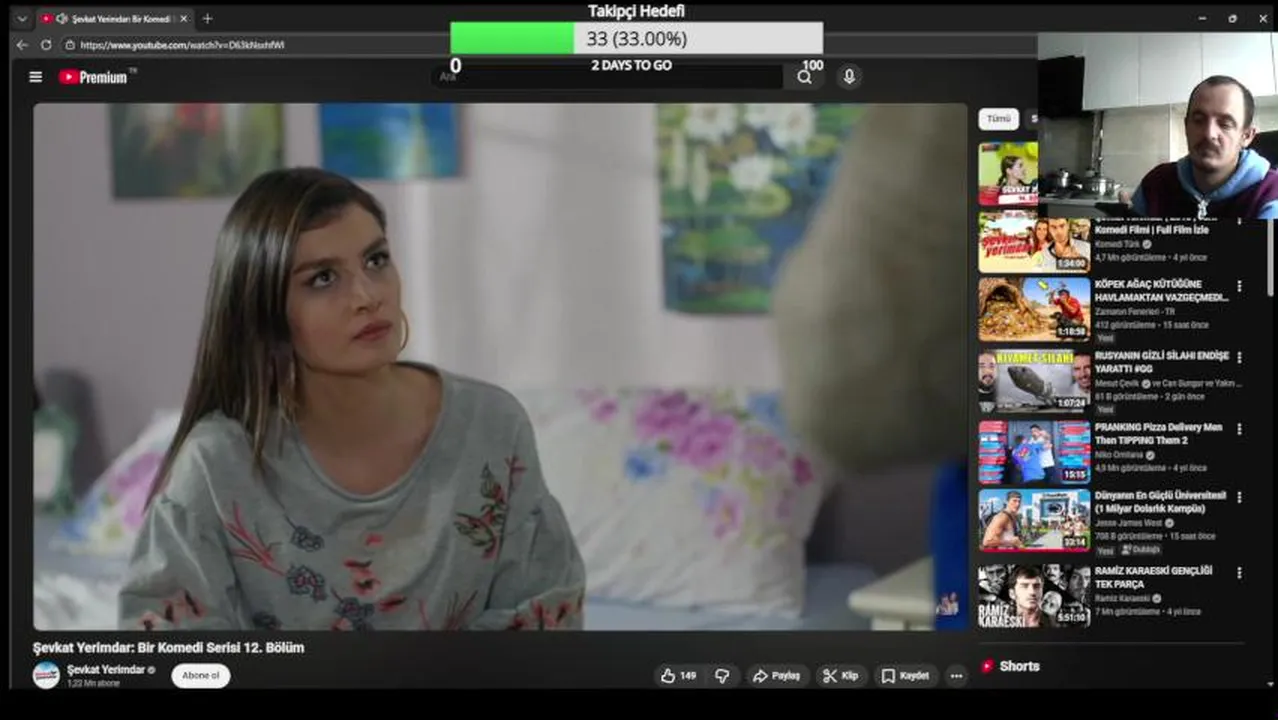The image size is (1278, 720).
Task: Open Şevkat Yerimdar channel avatar
Action: [x=46, y=675]
